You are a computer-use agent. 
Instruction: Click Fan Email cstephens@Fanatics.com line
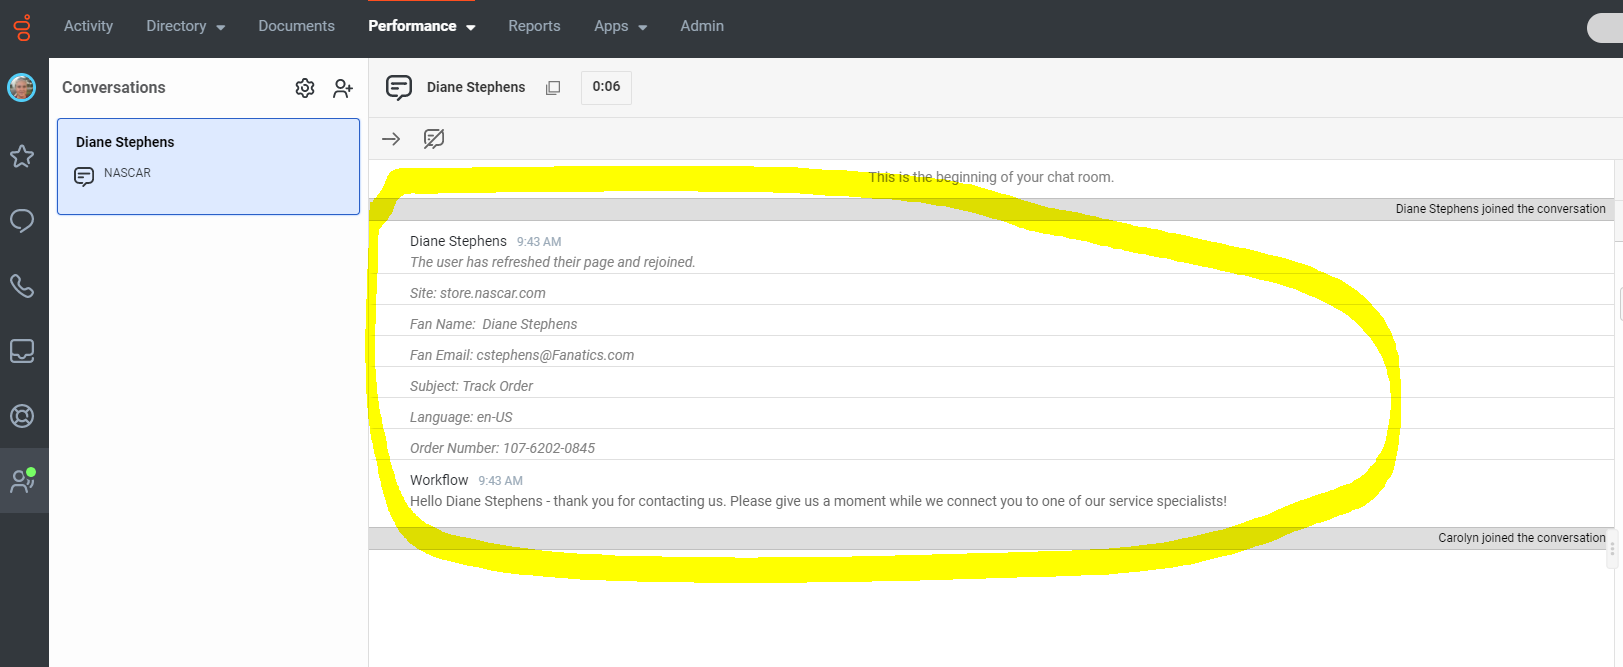522,355
